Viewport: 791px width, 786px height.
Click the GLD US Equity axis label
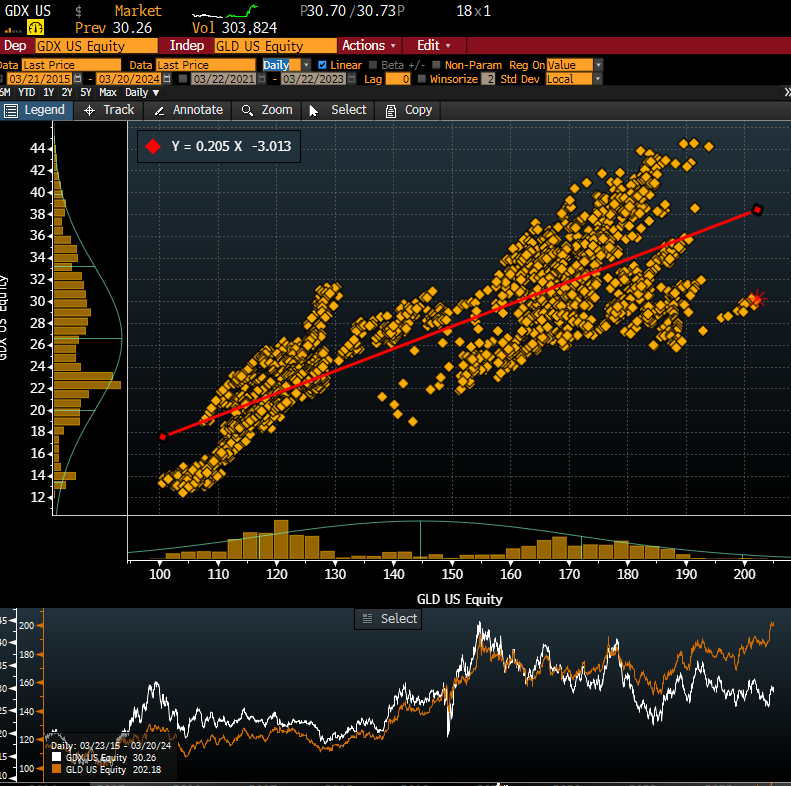460,599
